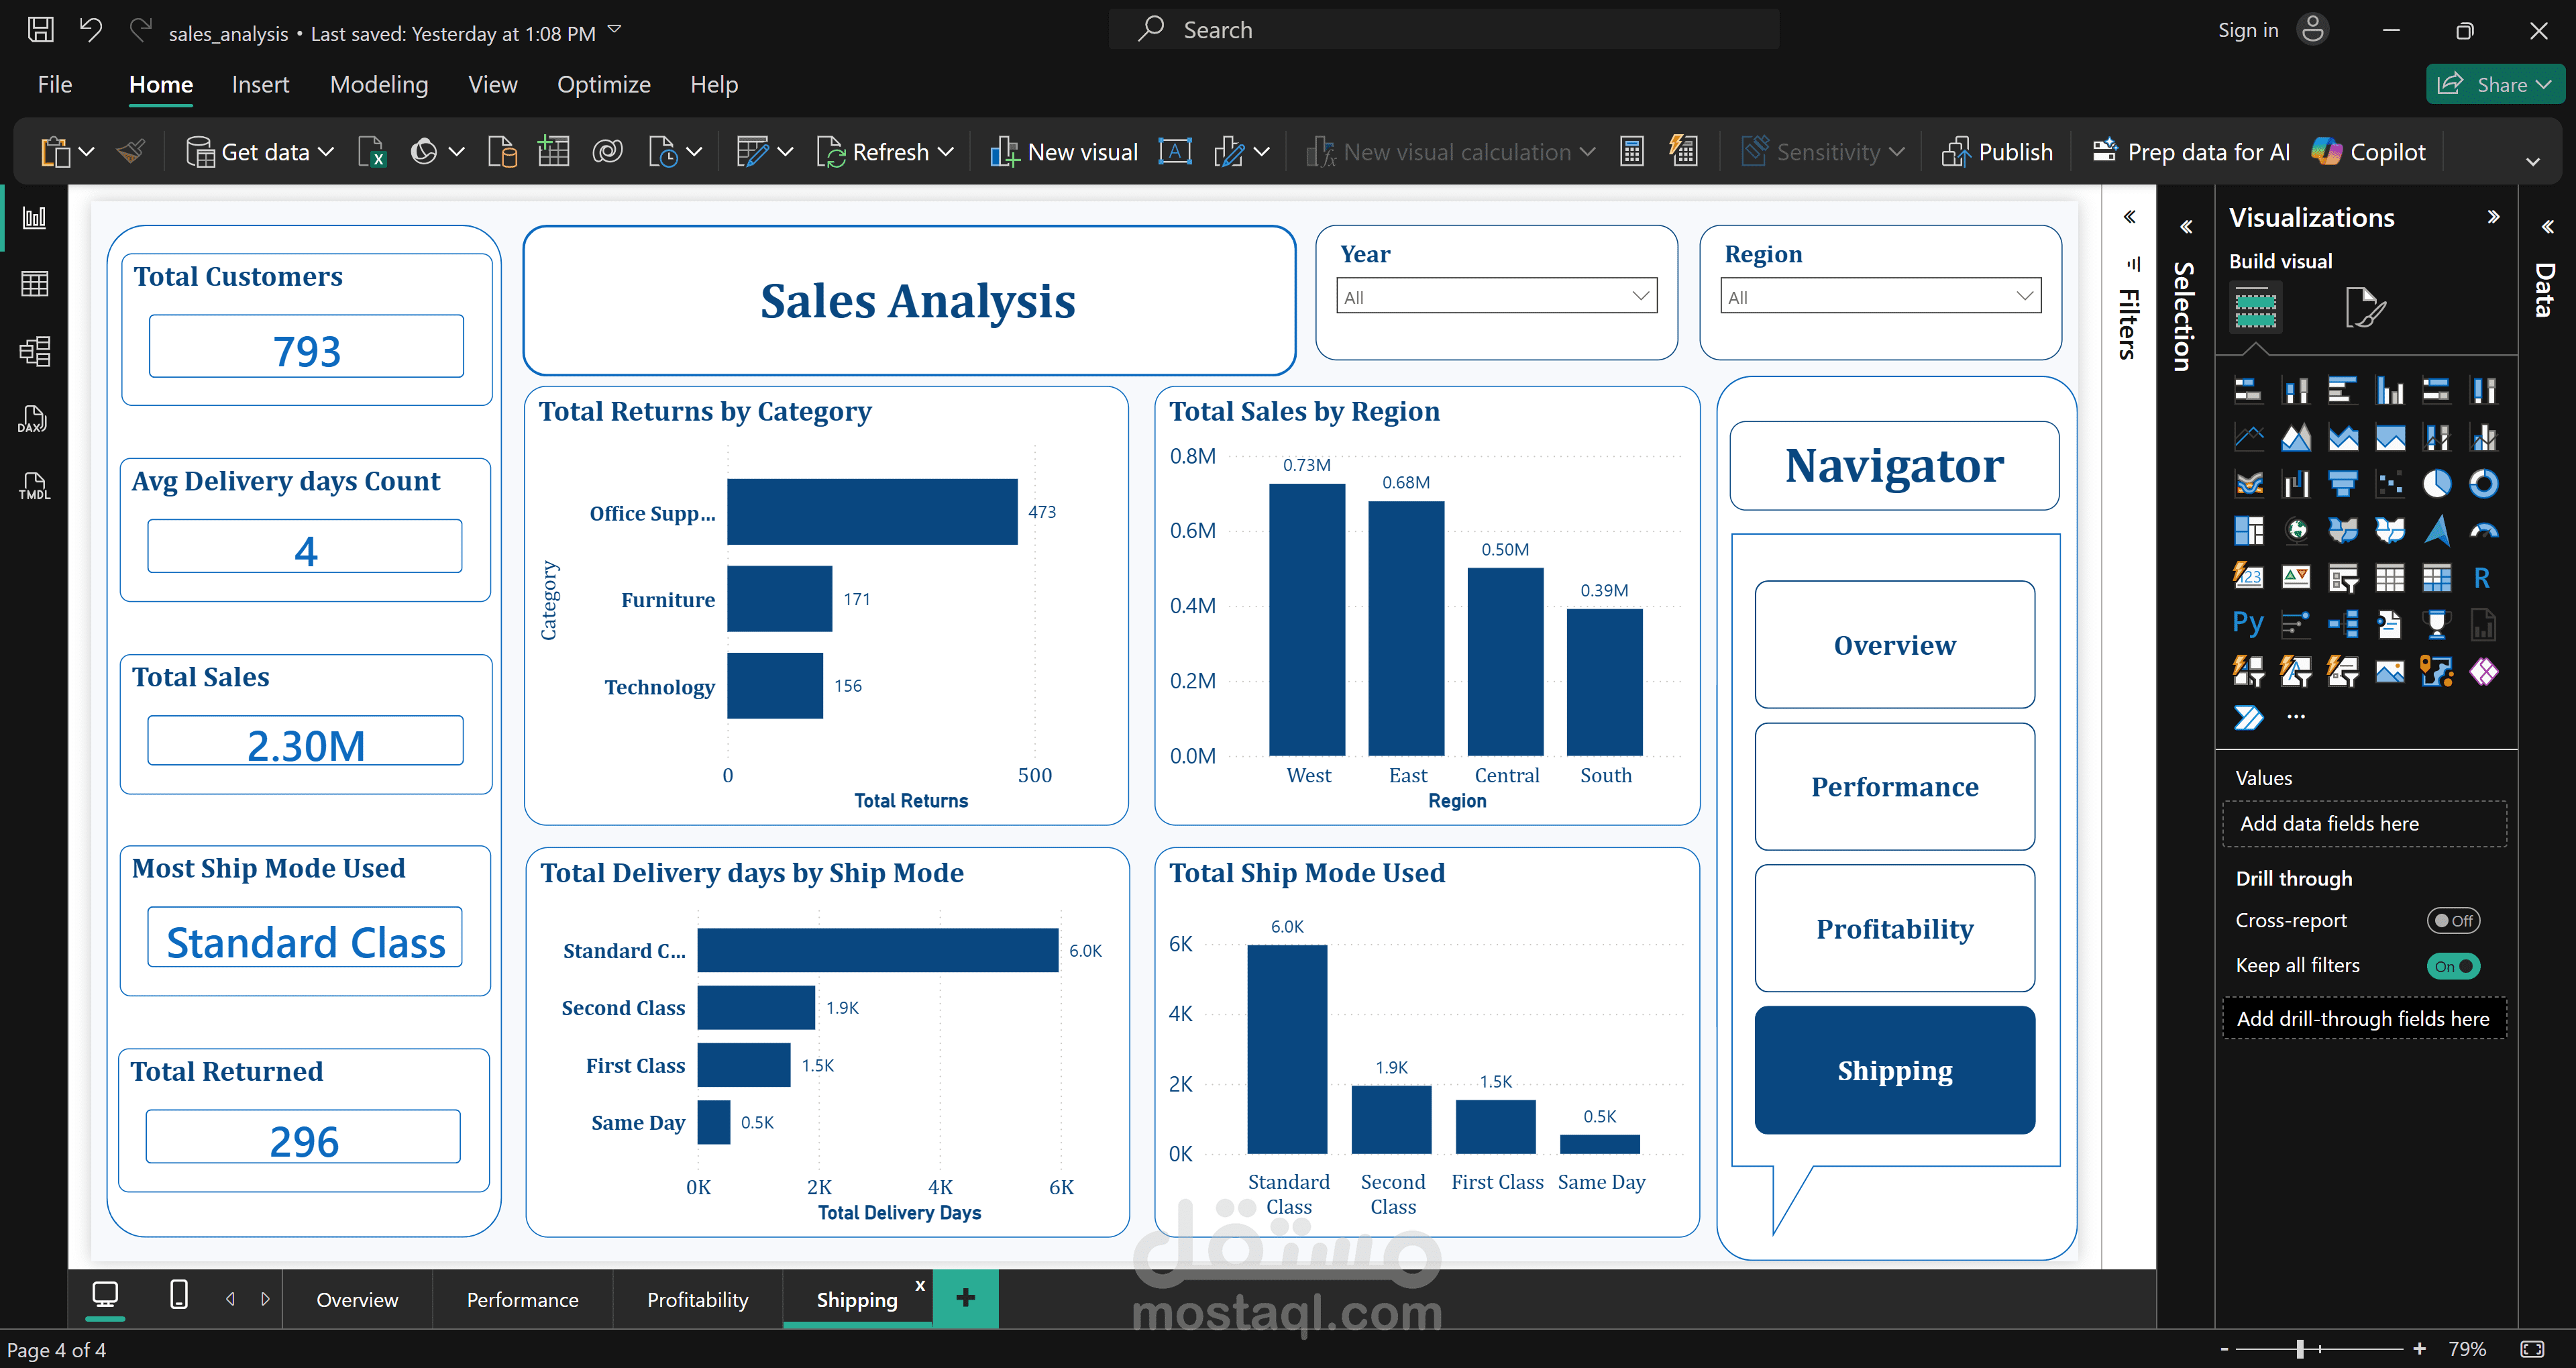Screen dimensions: 2576x1368
Task: Click the Performance navigator button
Action: [1895, 787]
